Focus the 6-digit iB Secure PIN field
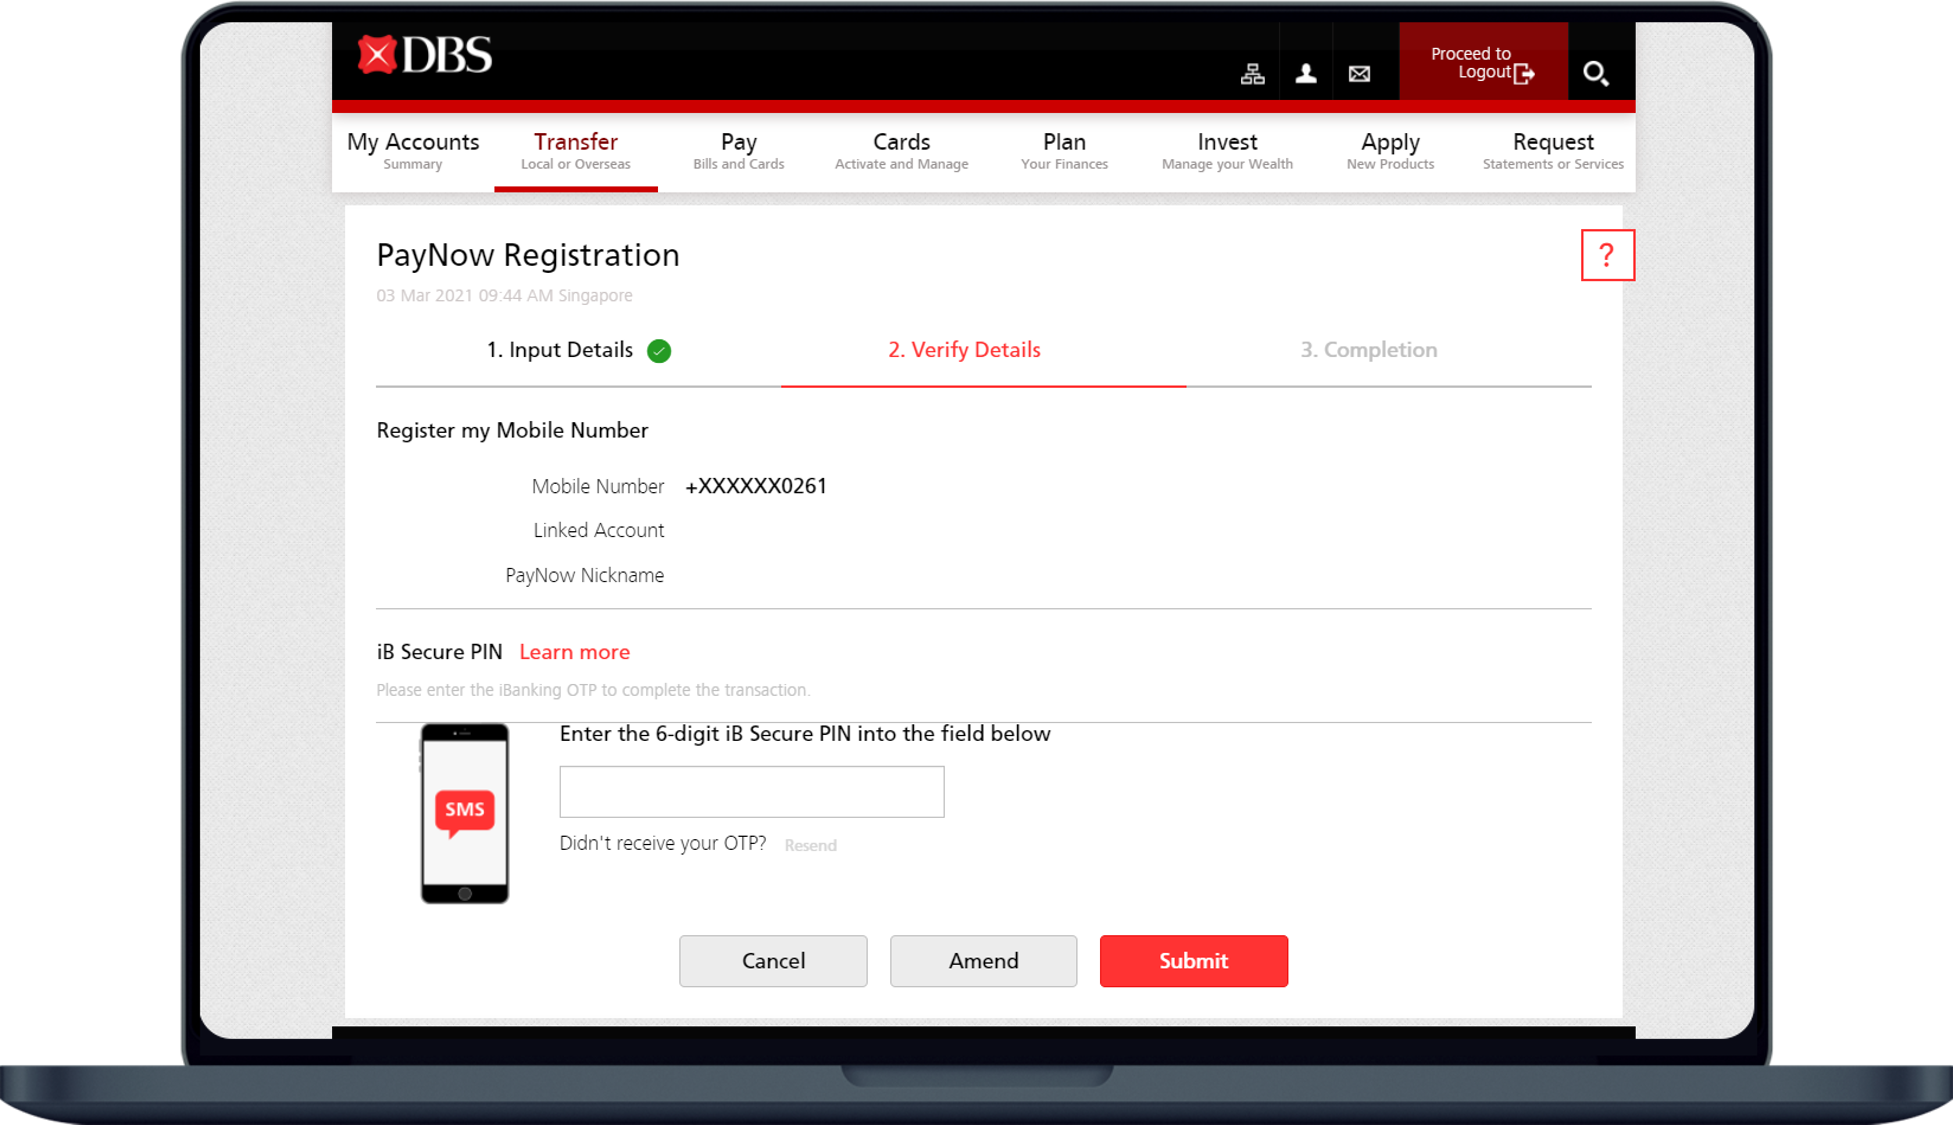The width and height of the screenshot is (1953, 1125). (x=752, y=792)
